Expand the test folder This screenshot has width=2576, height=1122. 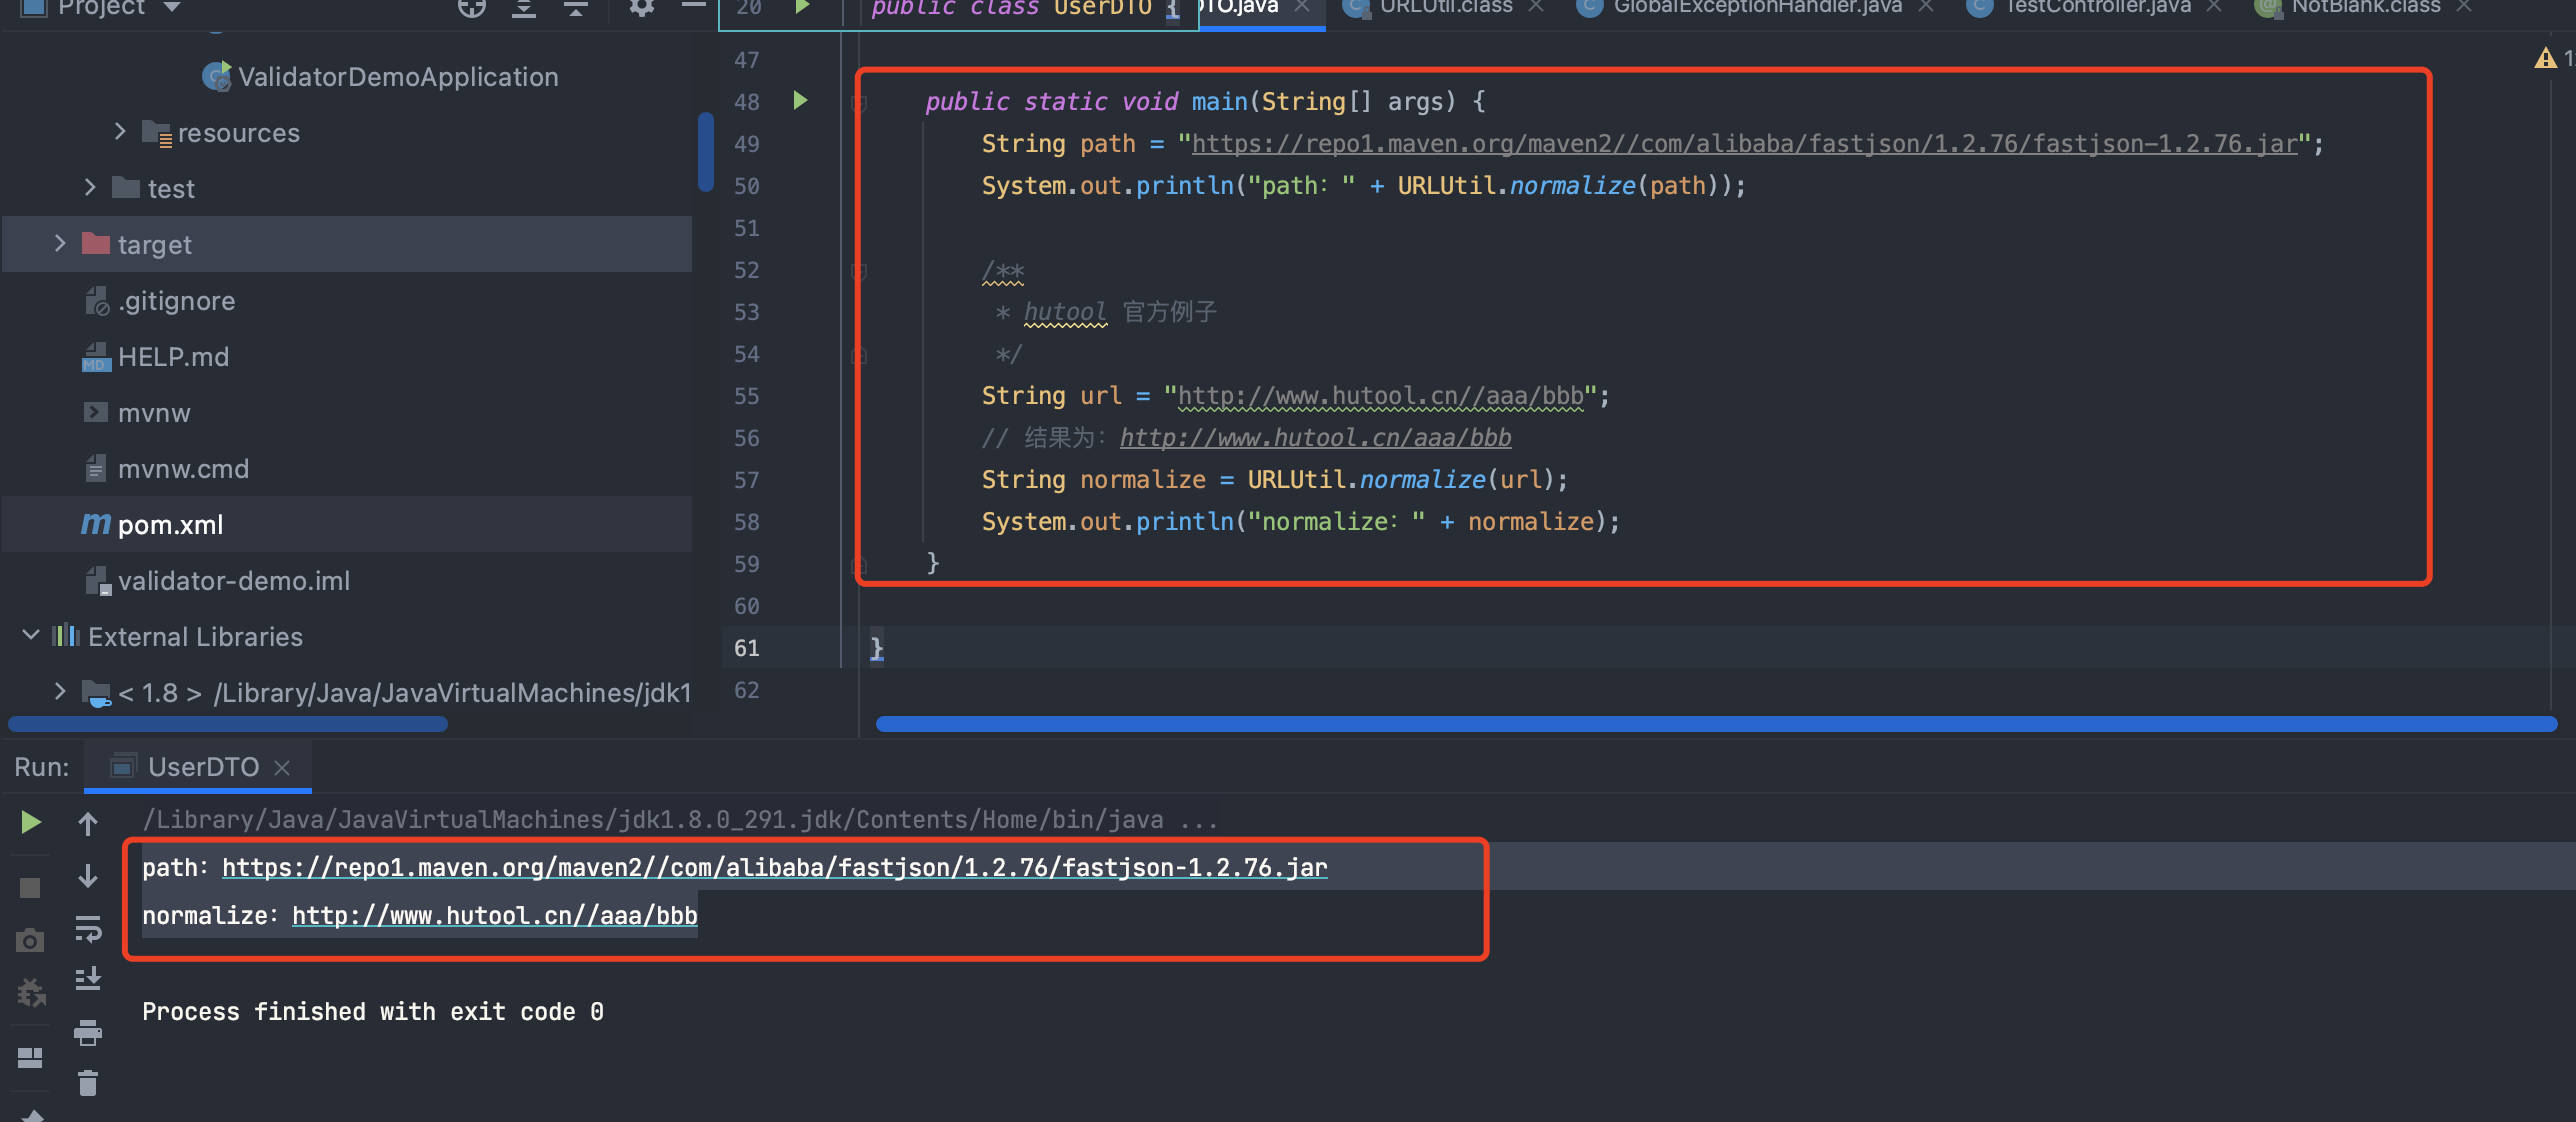(90, 187)
